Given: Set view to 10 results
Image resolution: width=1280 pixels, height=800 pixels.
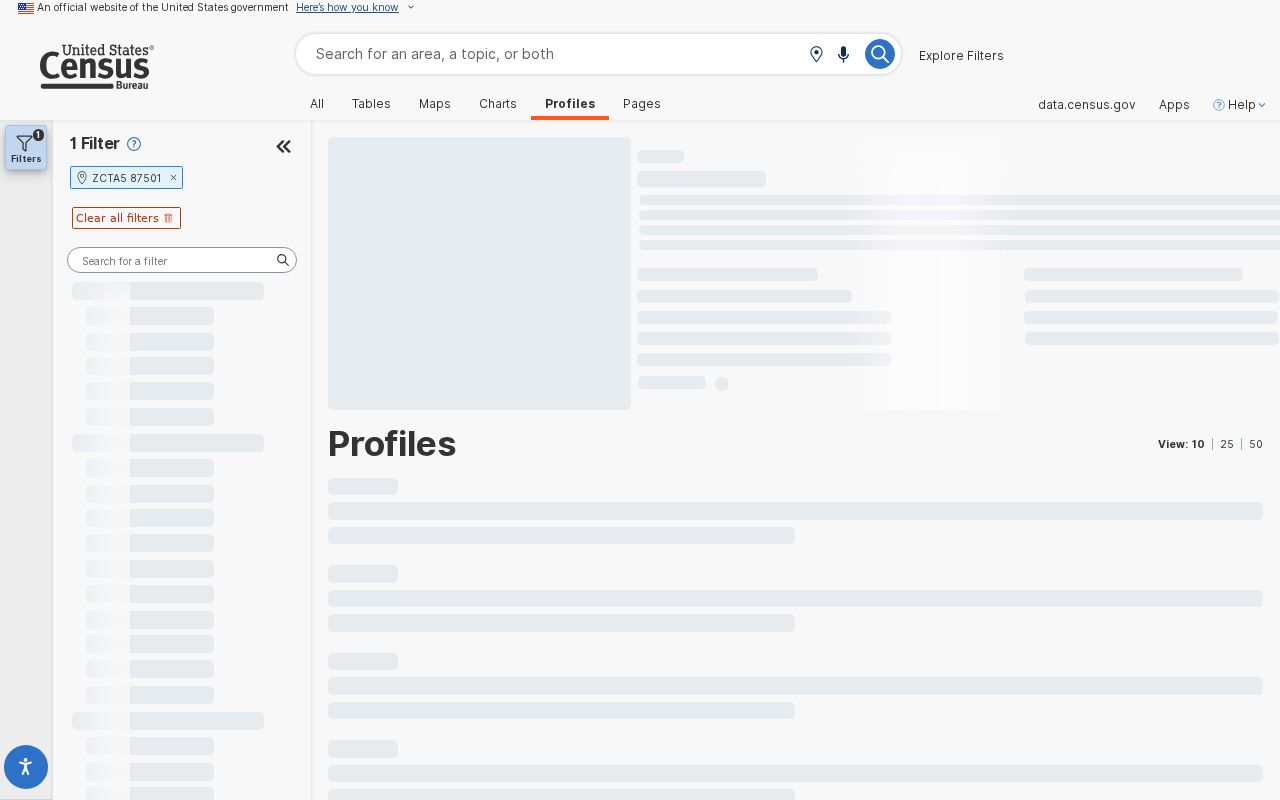Looking at the screenshot, I should [x=1198, y=444].
